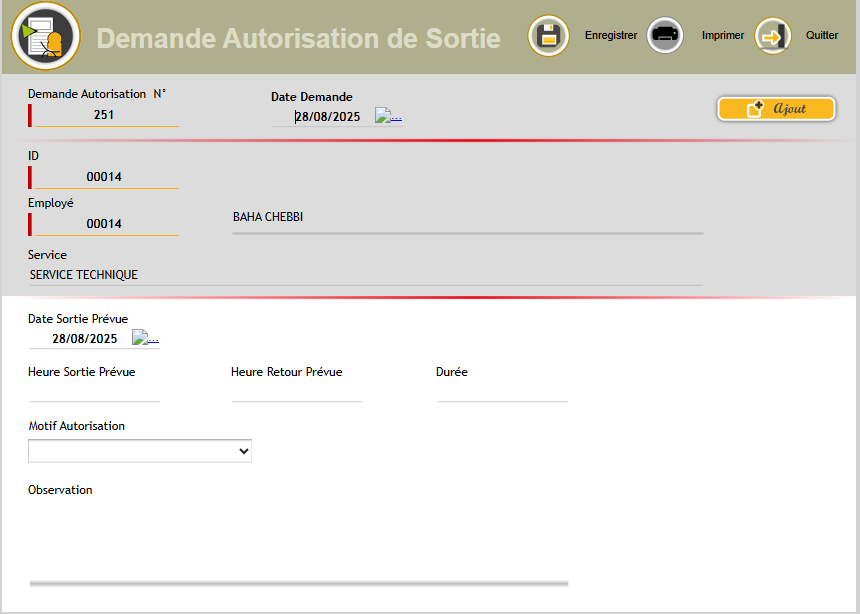
Task: Click the application logo in the header
Action: tap(45, 35)
